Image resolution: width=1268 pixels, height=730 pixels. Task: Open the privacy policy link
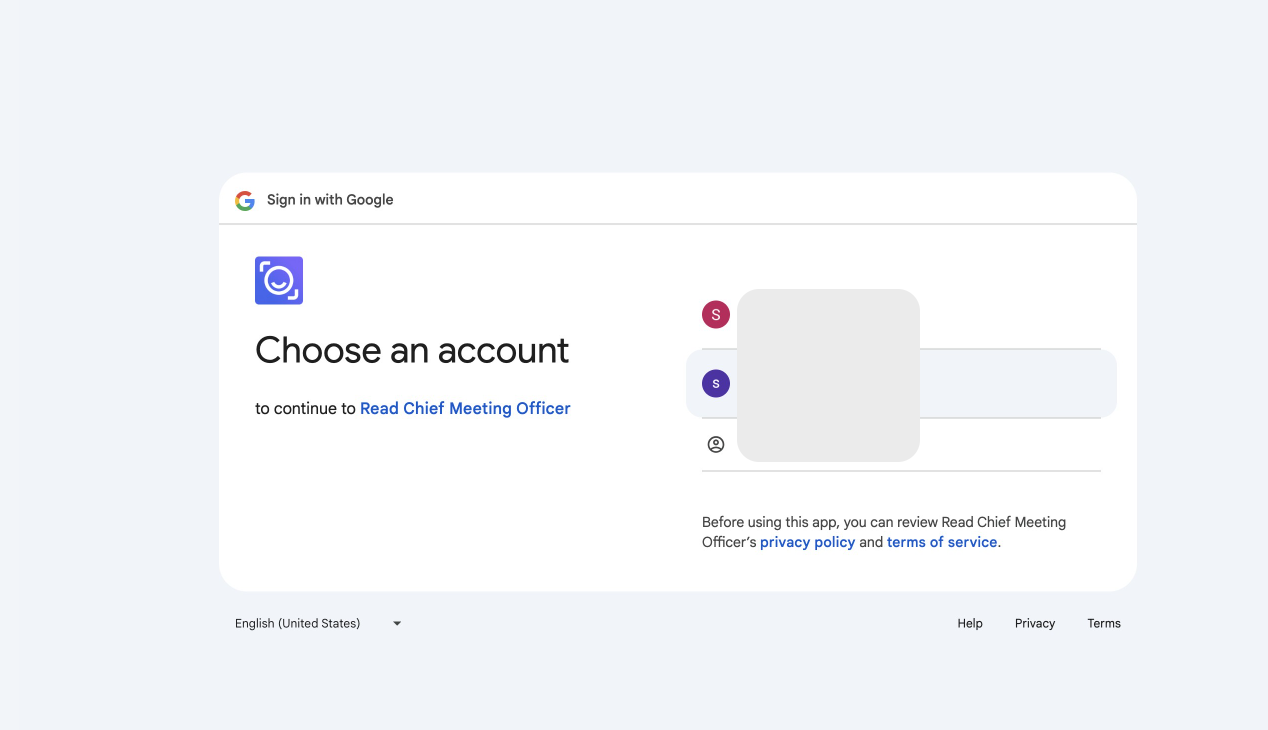pyautogui.click(x=808, y=542)
